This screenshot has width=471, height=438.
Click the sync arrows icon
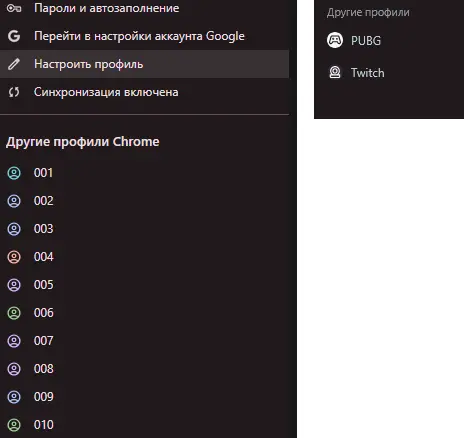click(14, 92)
